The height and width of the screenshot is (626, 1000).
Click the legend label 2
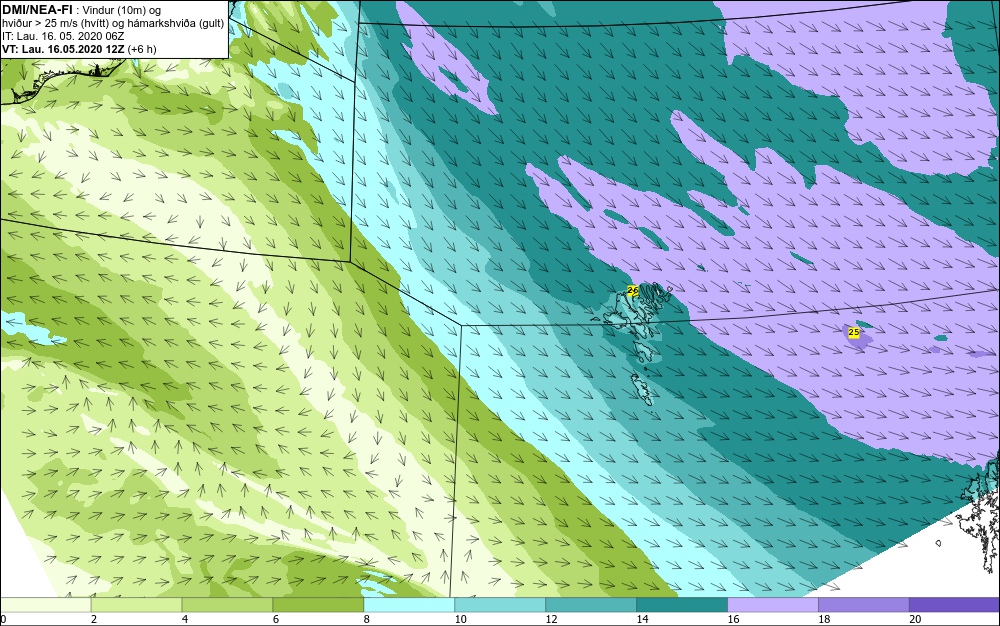click(94, 619)
